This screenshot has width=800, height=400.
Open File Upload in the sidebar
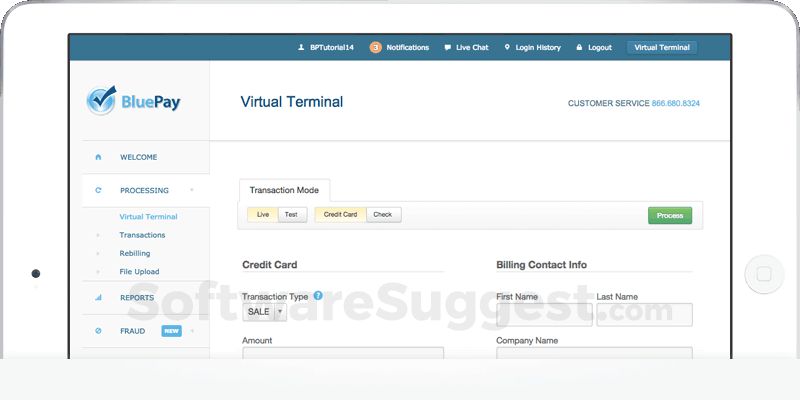139,271
